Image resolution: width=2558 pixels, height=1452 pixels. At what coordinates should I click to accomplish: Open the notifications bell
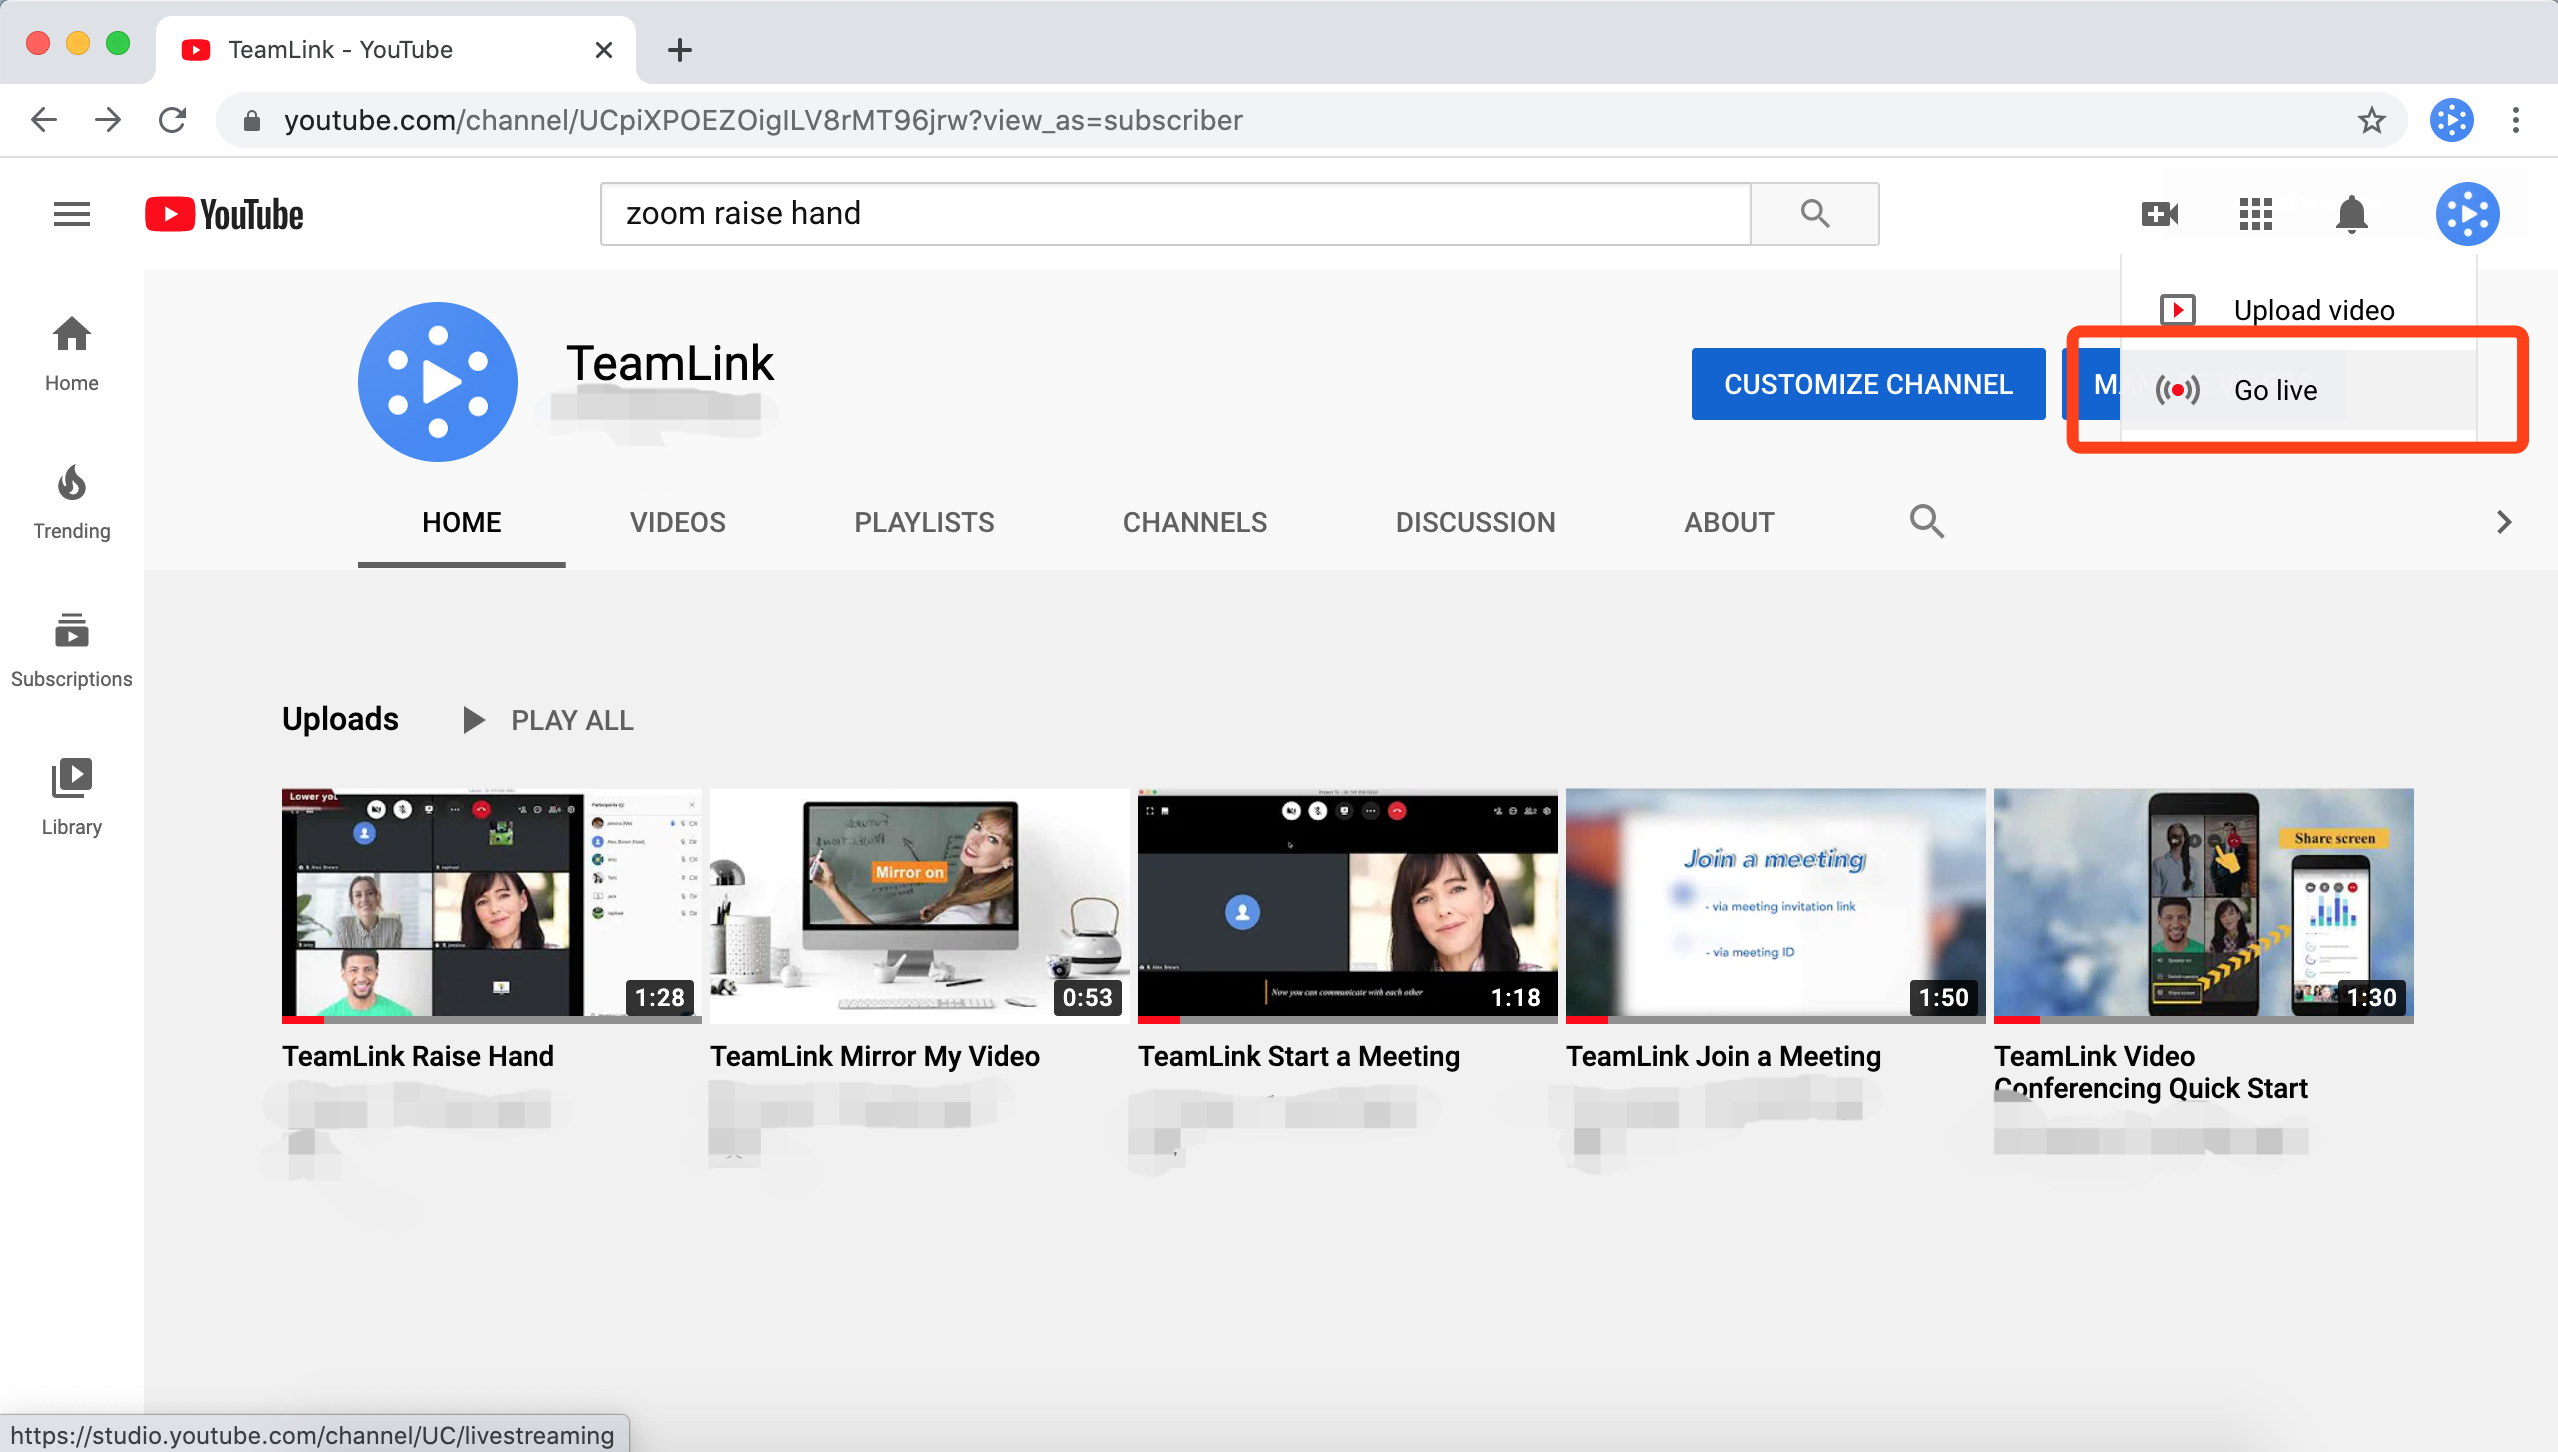(x=2351, y=214)
